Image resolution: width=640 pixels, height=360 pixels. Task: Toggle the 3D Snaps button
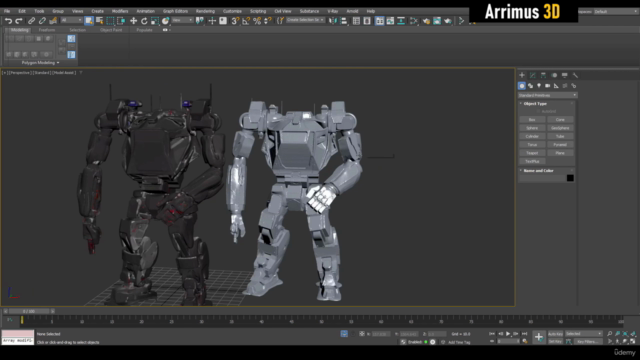(x=235, y=21)
